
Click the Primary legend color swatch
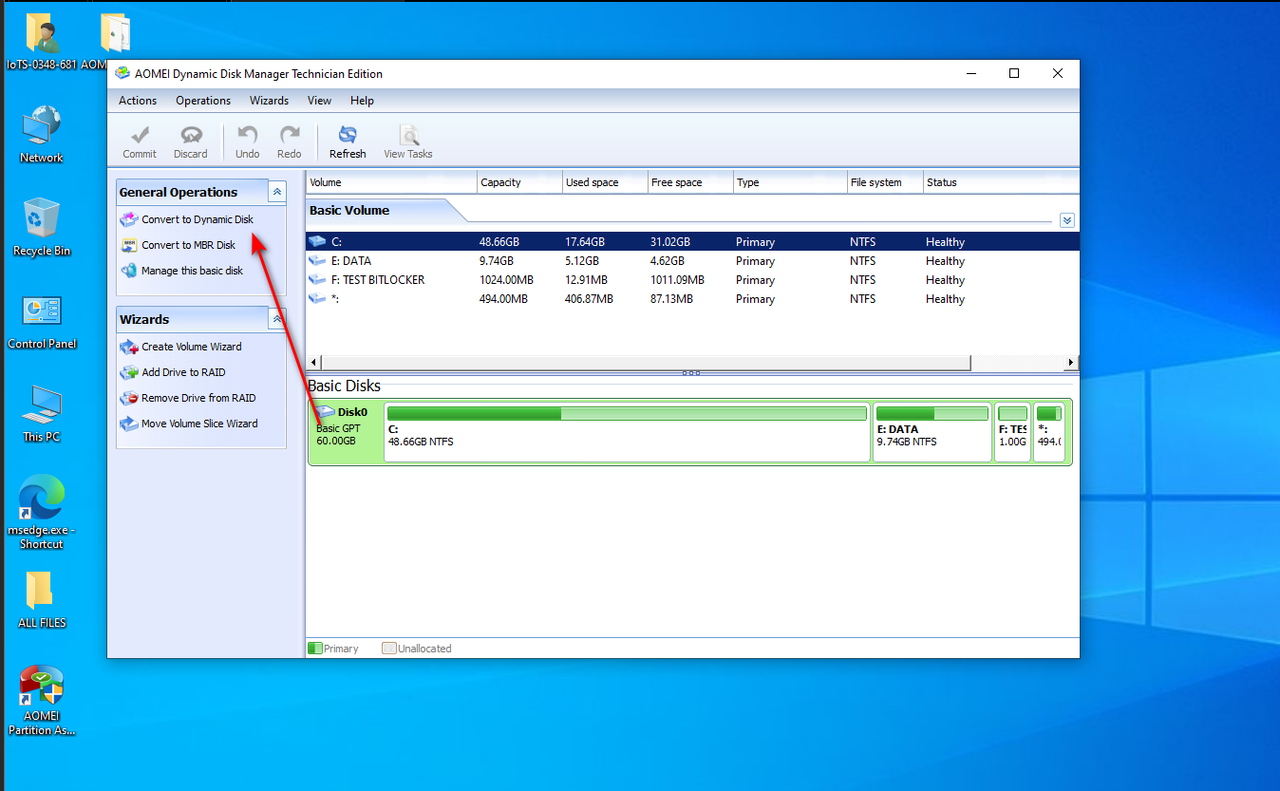coord(315,649)
